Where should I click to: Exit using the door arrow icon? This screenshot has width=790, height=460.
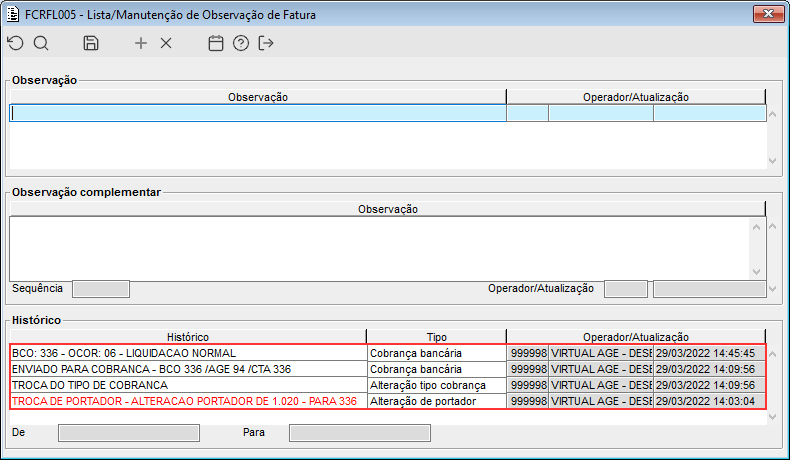[x=266, y=43]
